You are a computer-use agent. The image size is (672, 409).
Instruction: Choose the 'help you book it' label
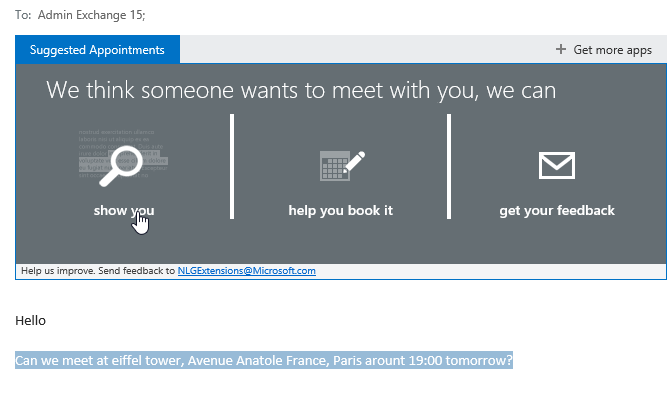click(341, 210)
